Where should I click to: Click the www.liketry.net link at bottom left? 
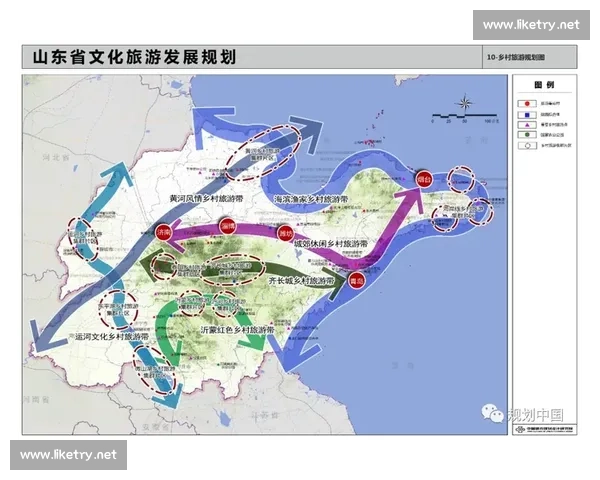pos(68,455)
